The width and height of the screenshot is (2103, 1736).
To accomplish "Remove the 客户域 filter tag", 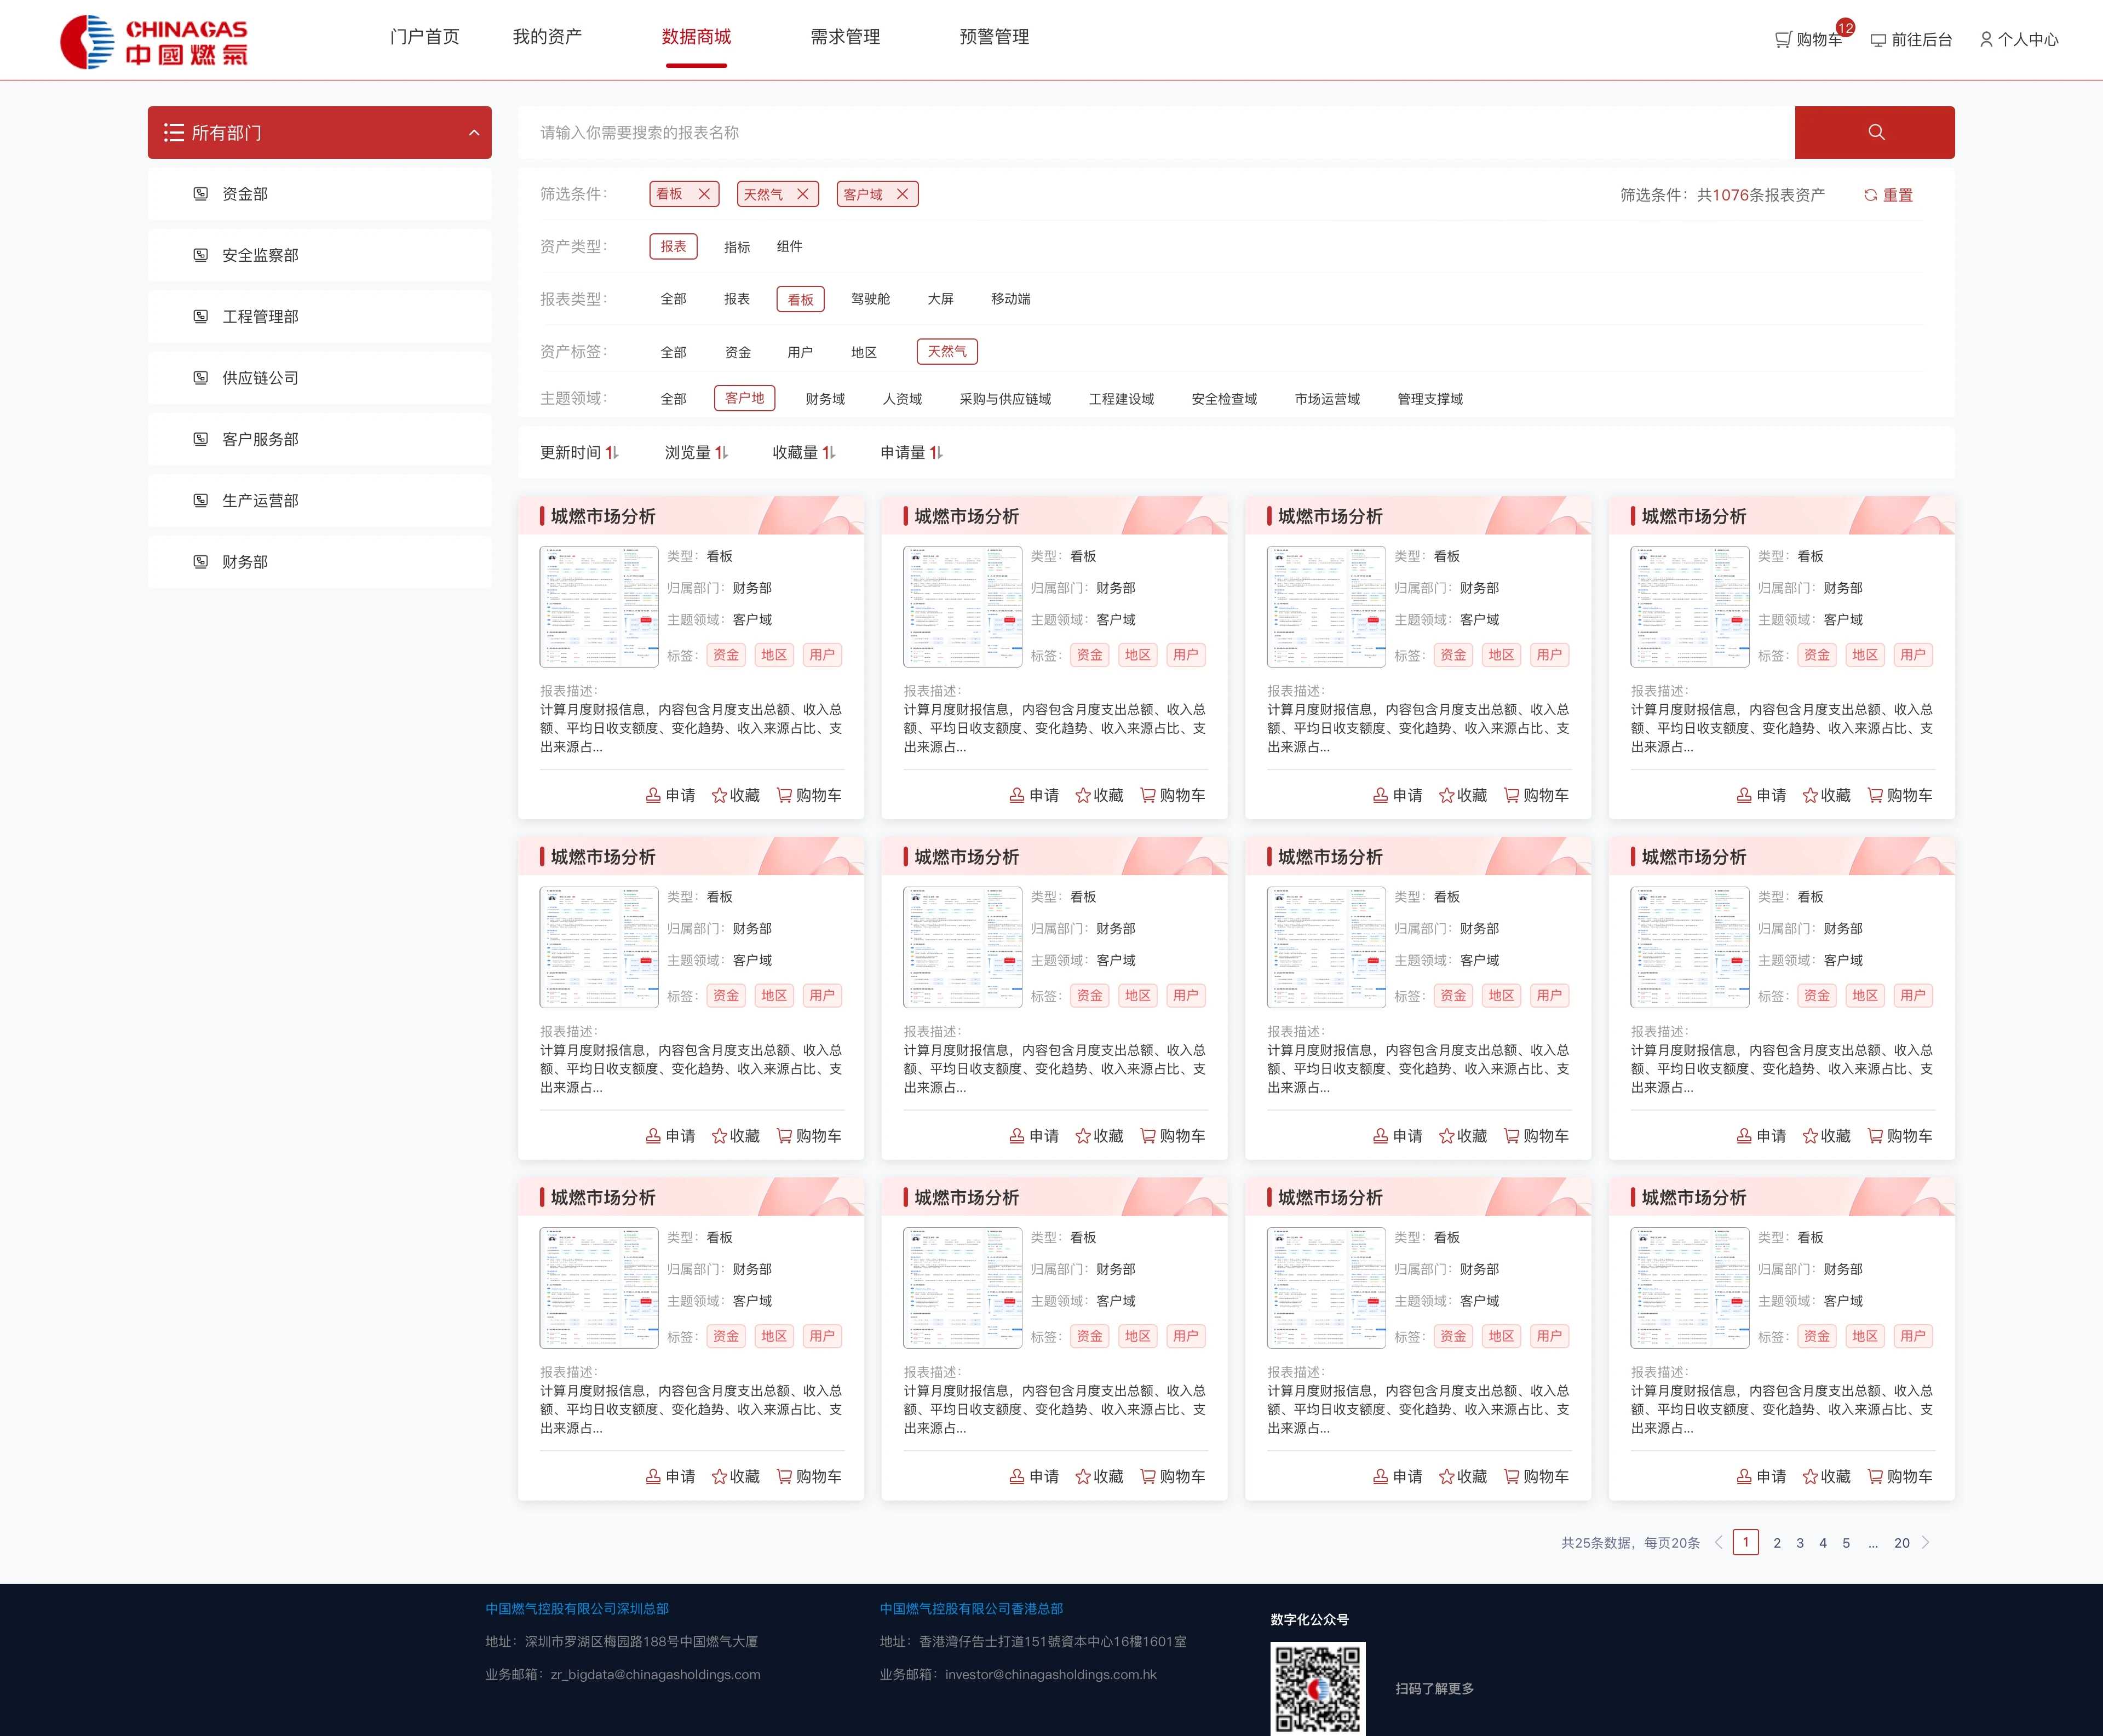I will pyautogui.click(x=902, y=194).
